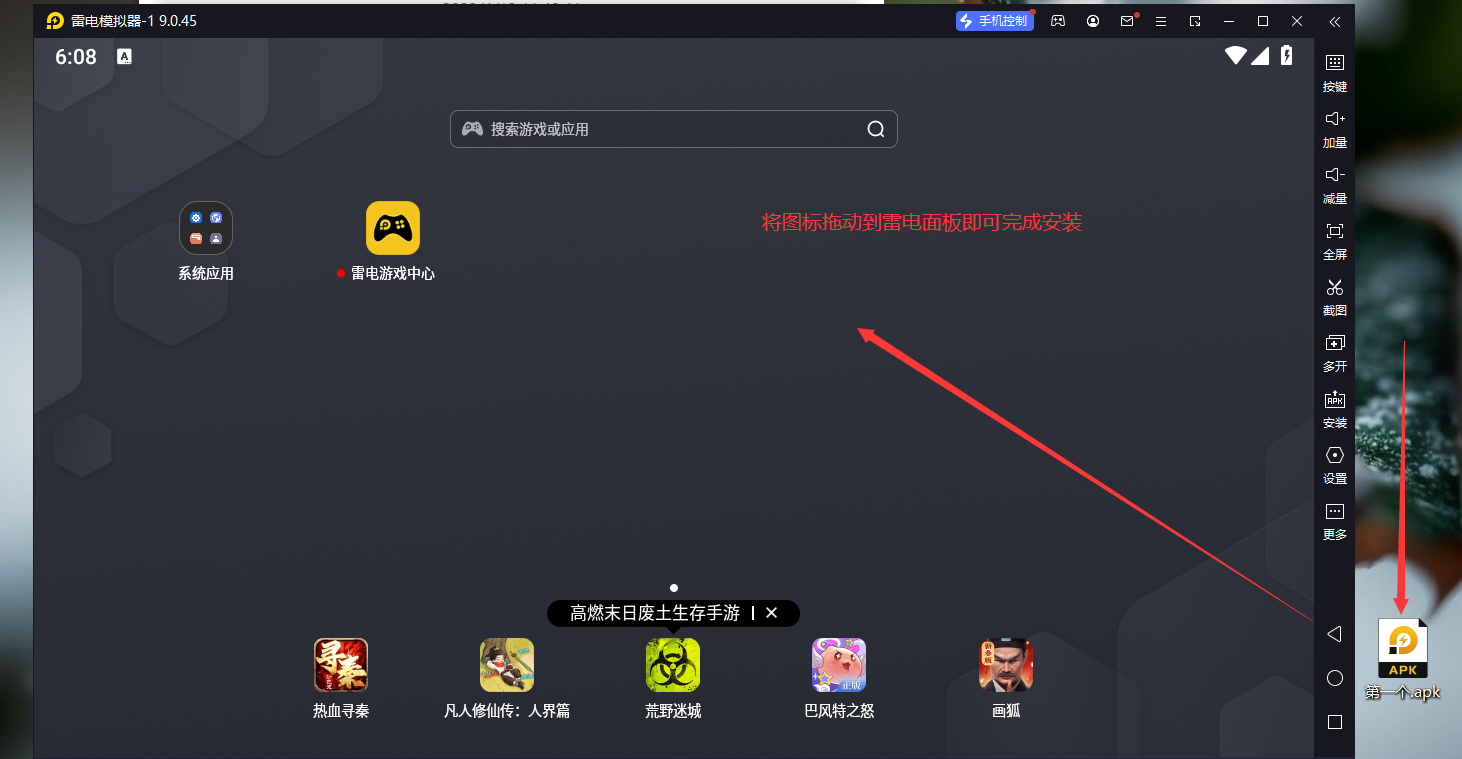Viewport: 1462px width, 759px height.
Task: Click 安装 APK install button
Action: point(1335,409)
